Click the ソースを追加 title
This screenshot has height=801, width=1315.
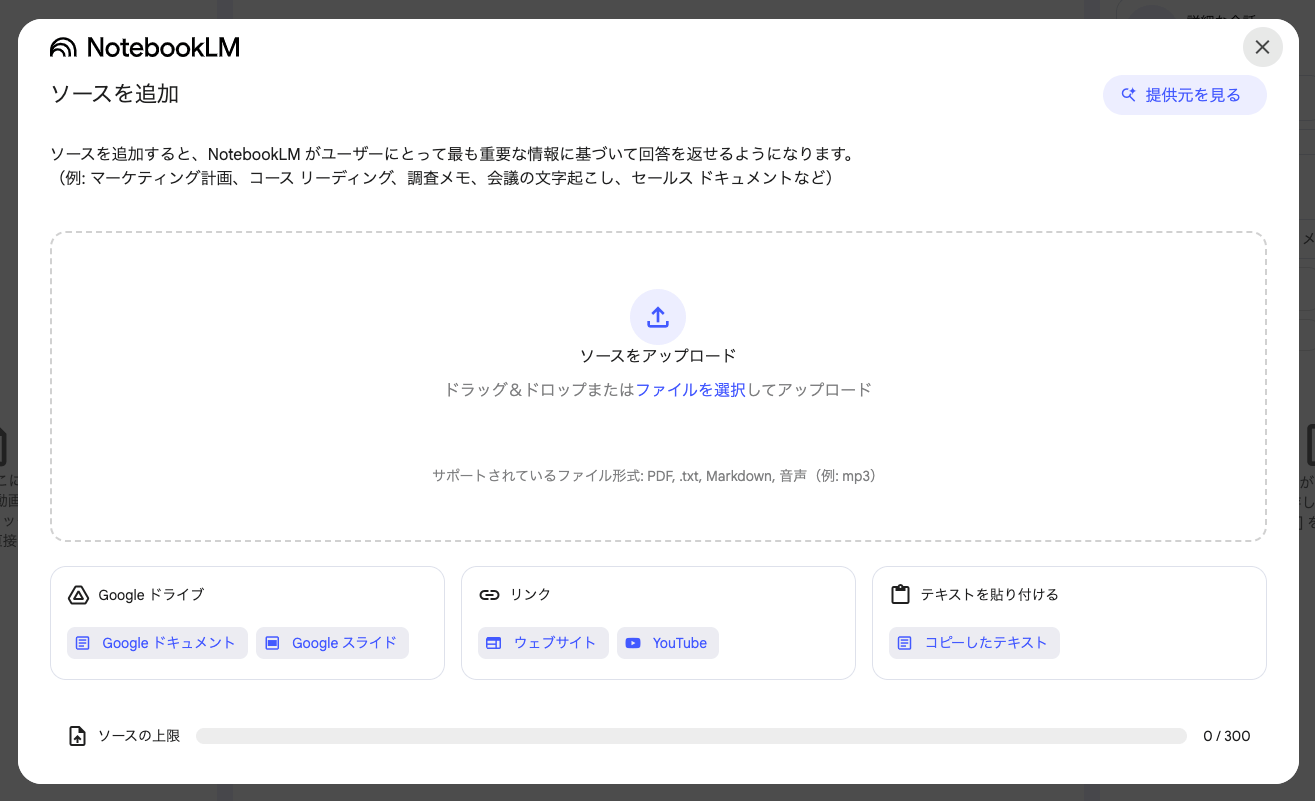coord(114,94)
